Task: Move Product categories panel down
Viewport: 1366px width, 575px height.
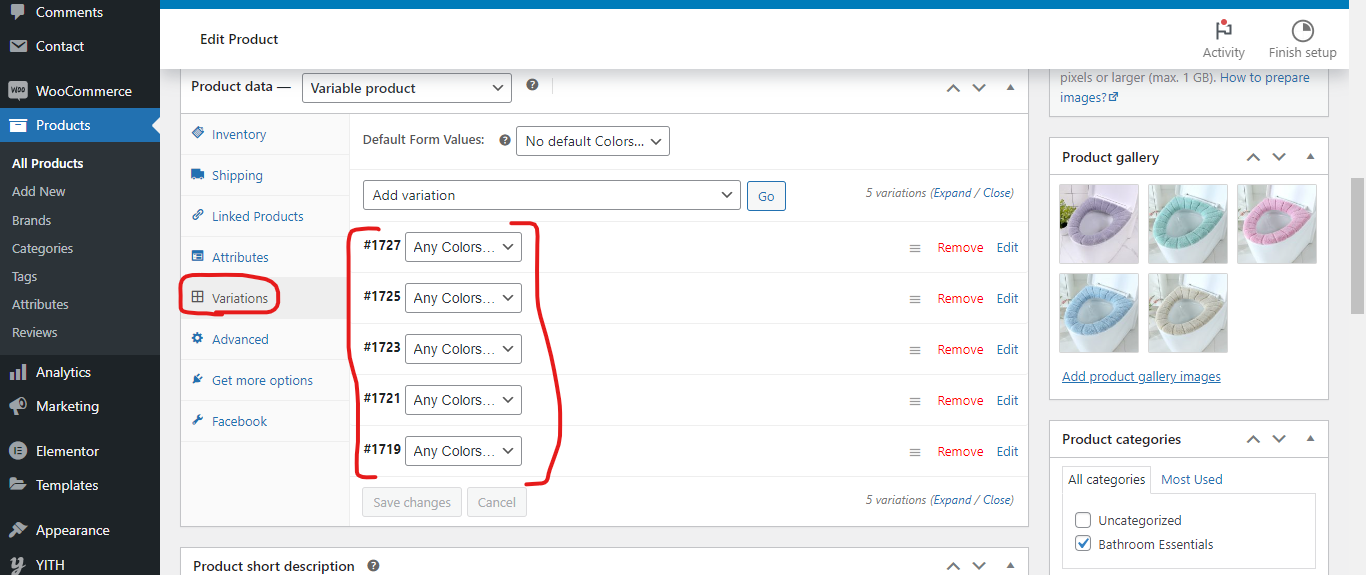Action: tap(1279, 439)
